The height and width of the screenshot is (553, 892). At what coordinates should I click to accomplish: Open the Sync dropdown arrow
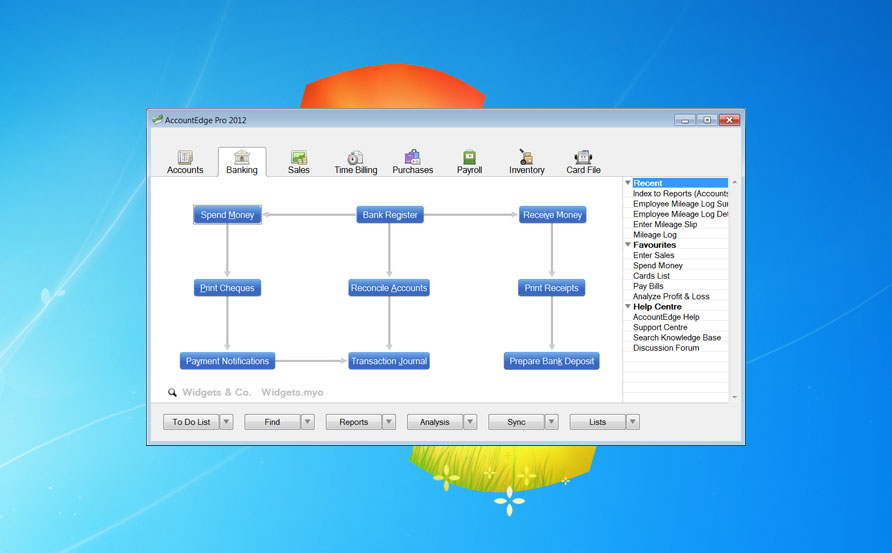[x=551, y=422]
